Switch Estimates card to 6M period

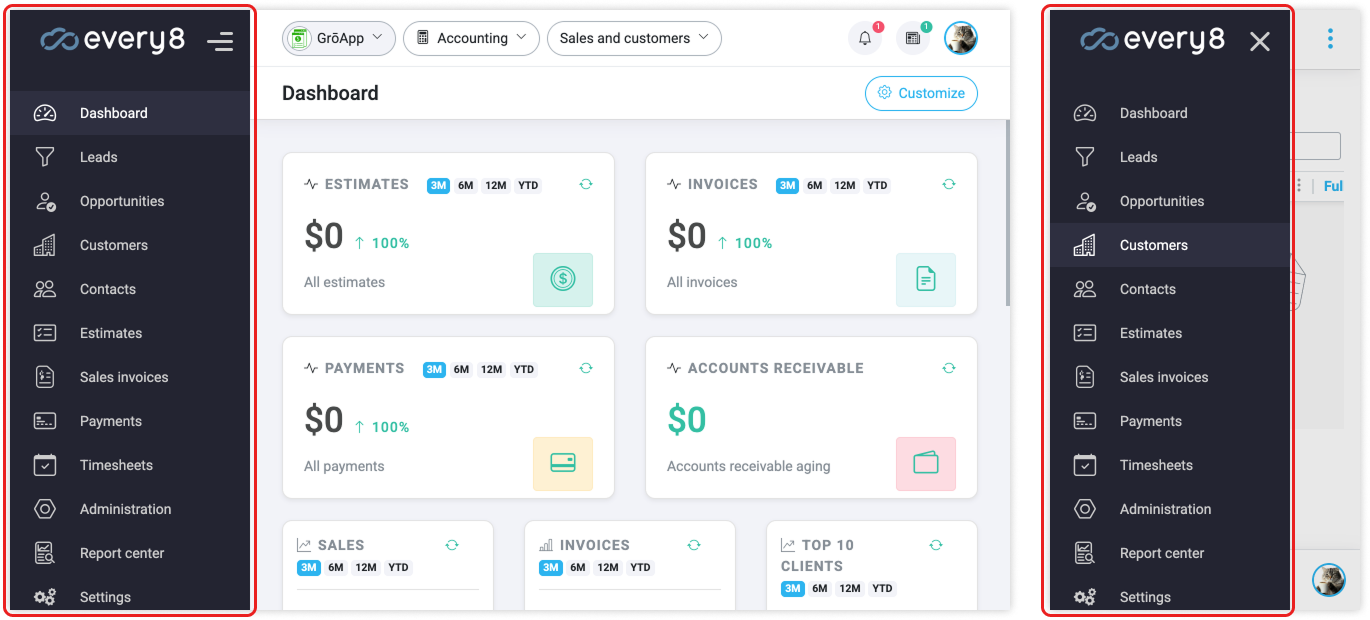(466, 186)
